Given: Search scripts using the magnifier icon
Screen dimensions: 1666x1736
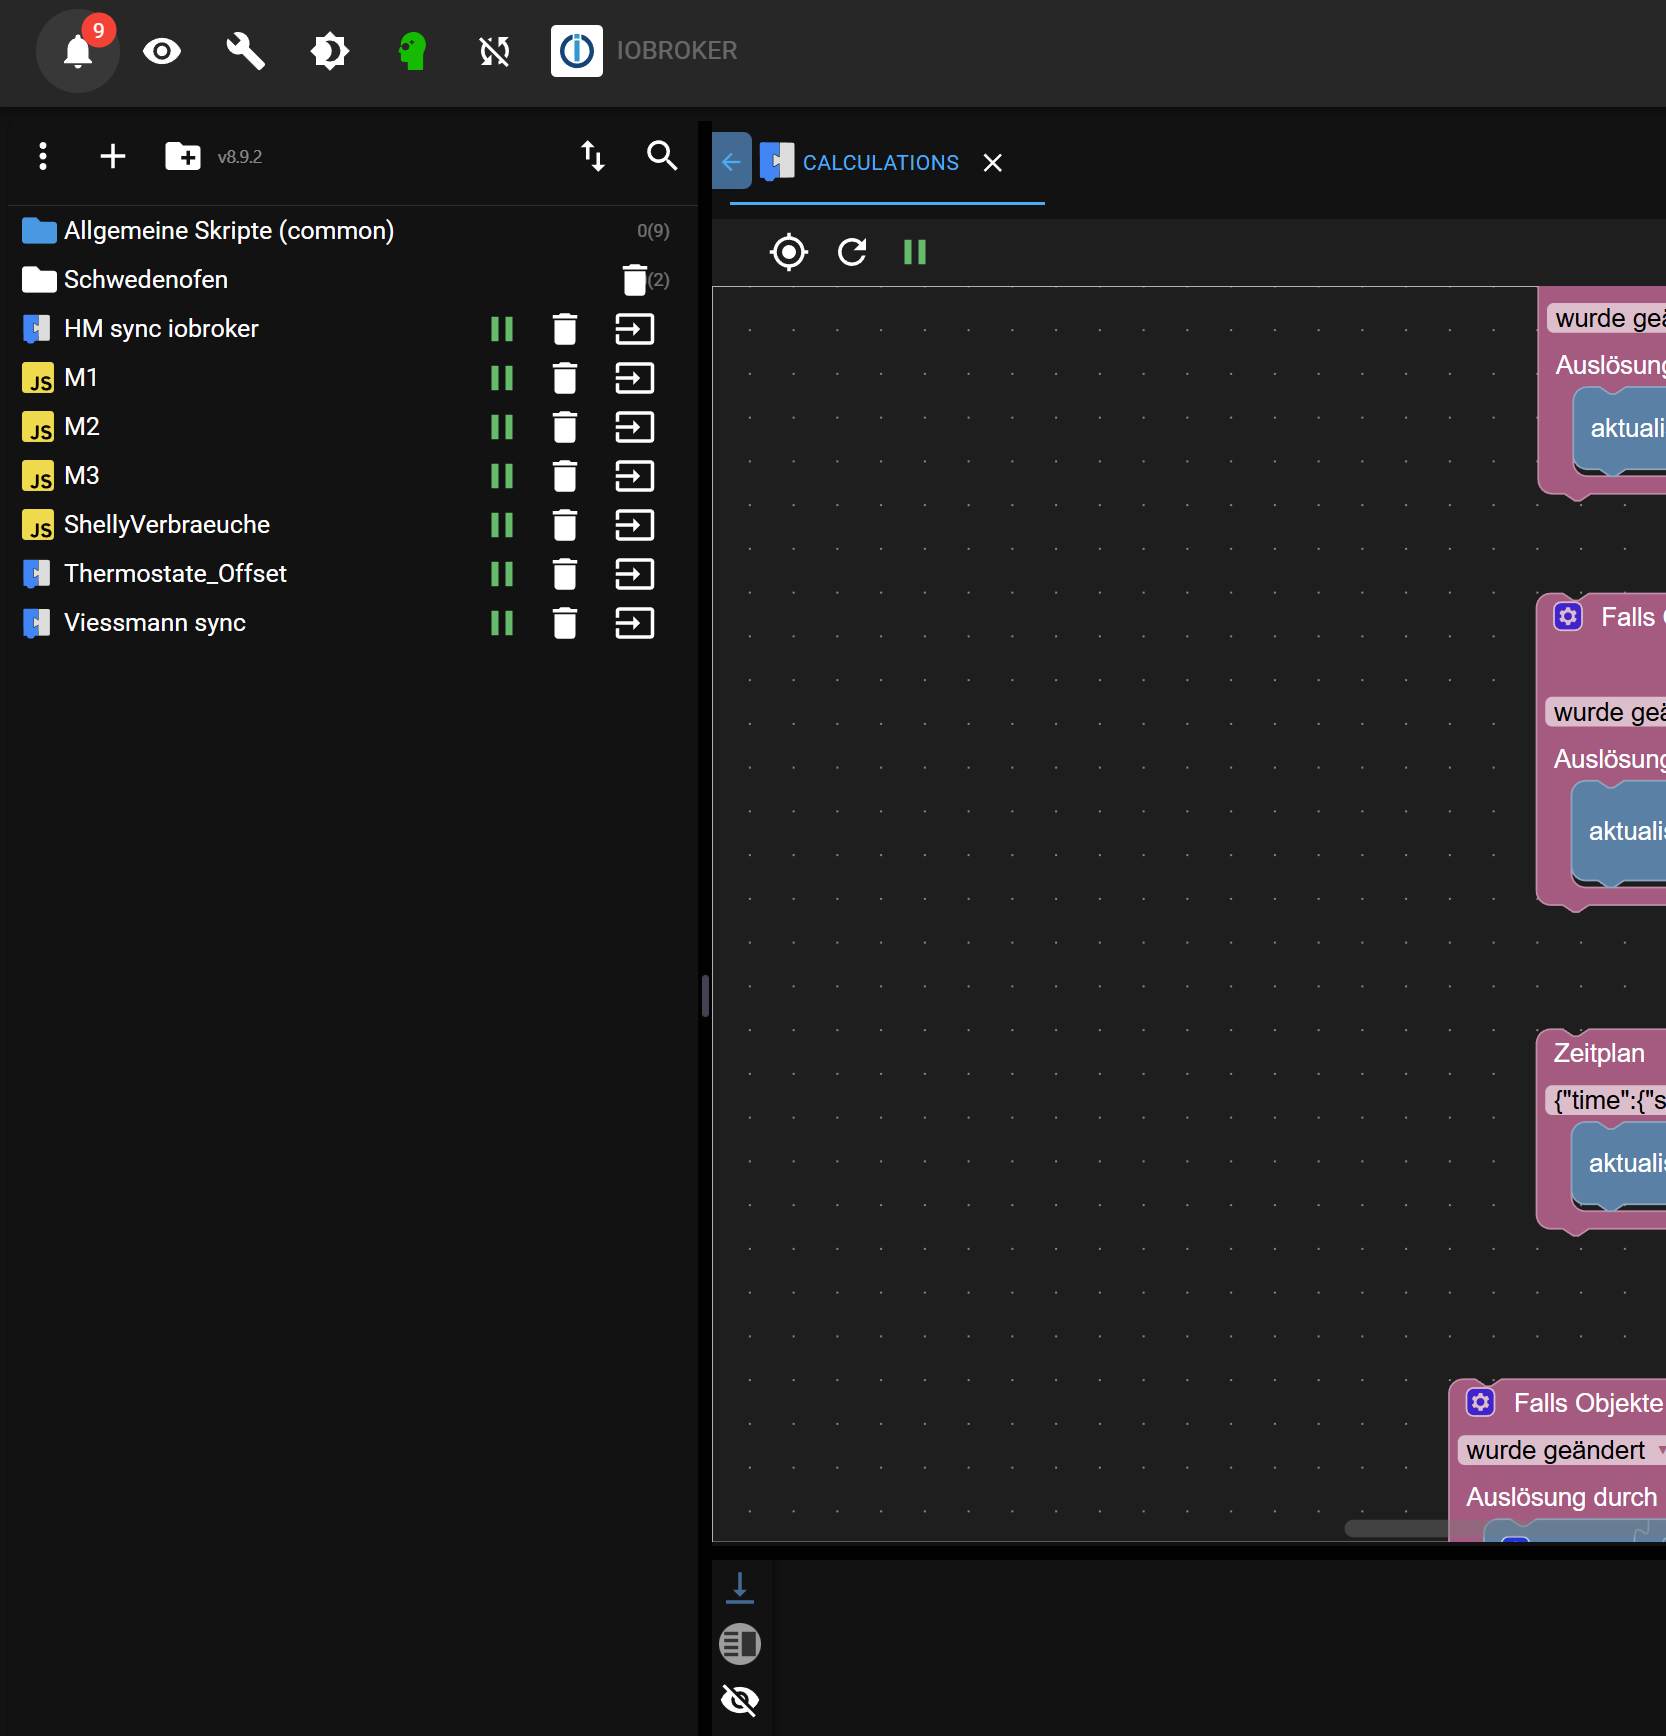Looking at the screenshot, I should click(x=661, y=156).
